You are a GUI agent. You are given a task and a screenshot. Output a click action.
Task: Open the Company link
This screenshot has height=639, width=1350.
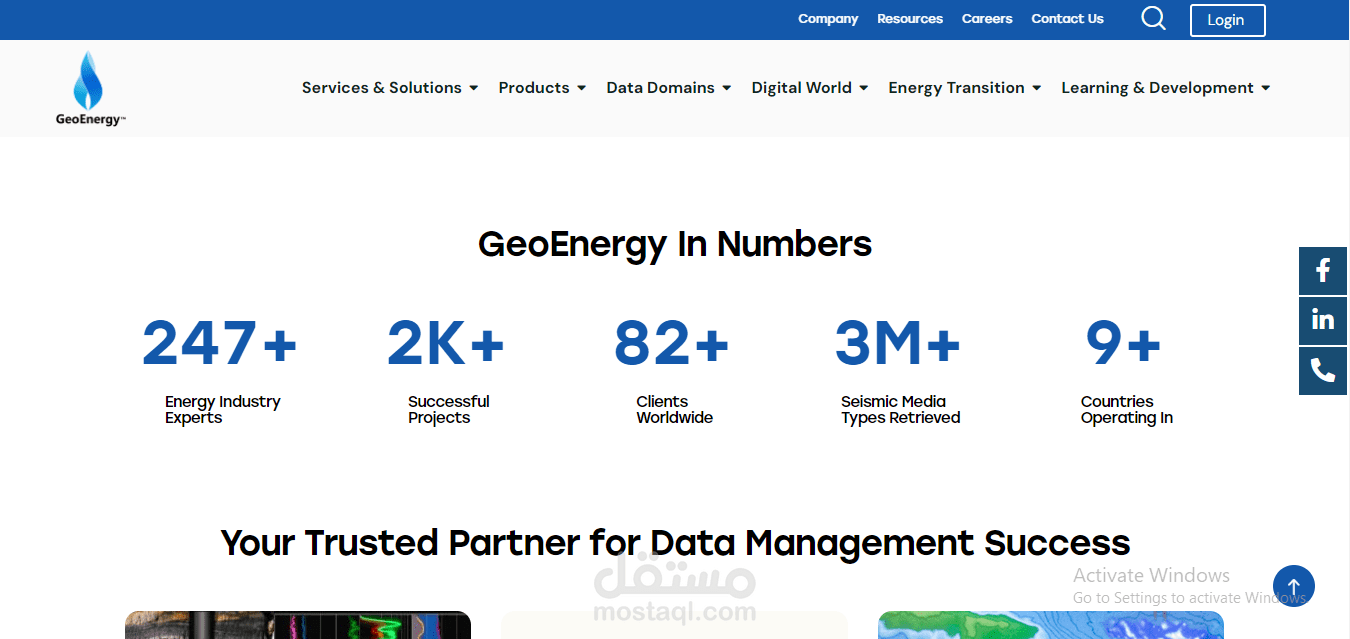pos(828,19)
